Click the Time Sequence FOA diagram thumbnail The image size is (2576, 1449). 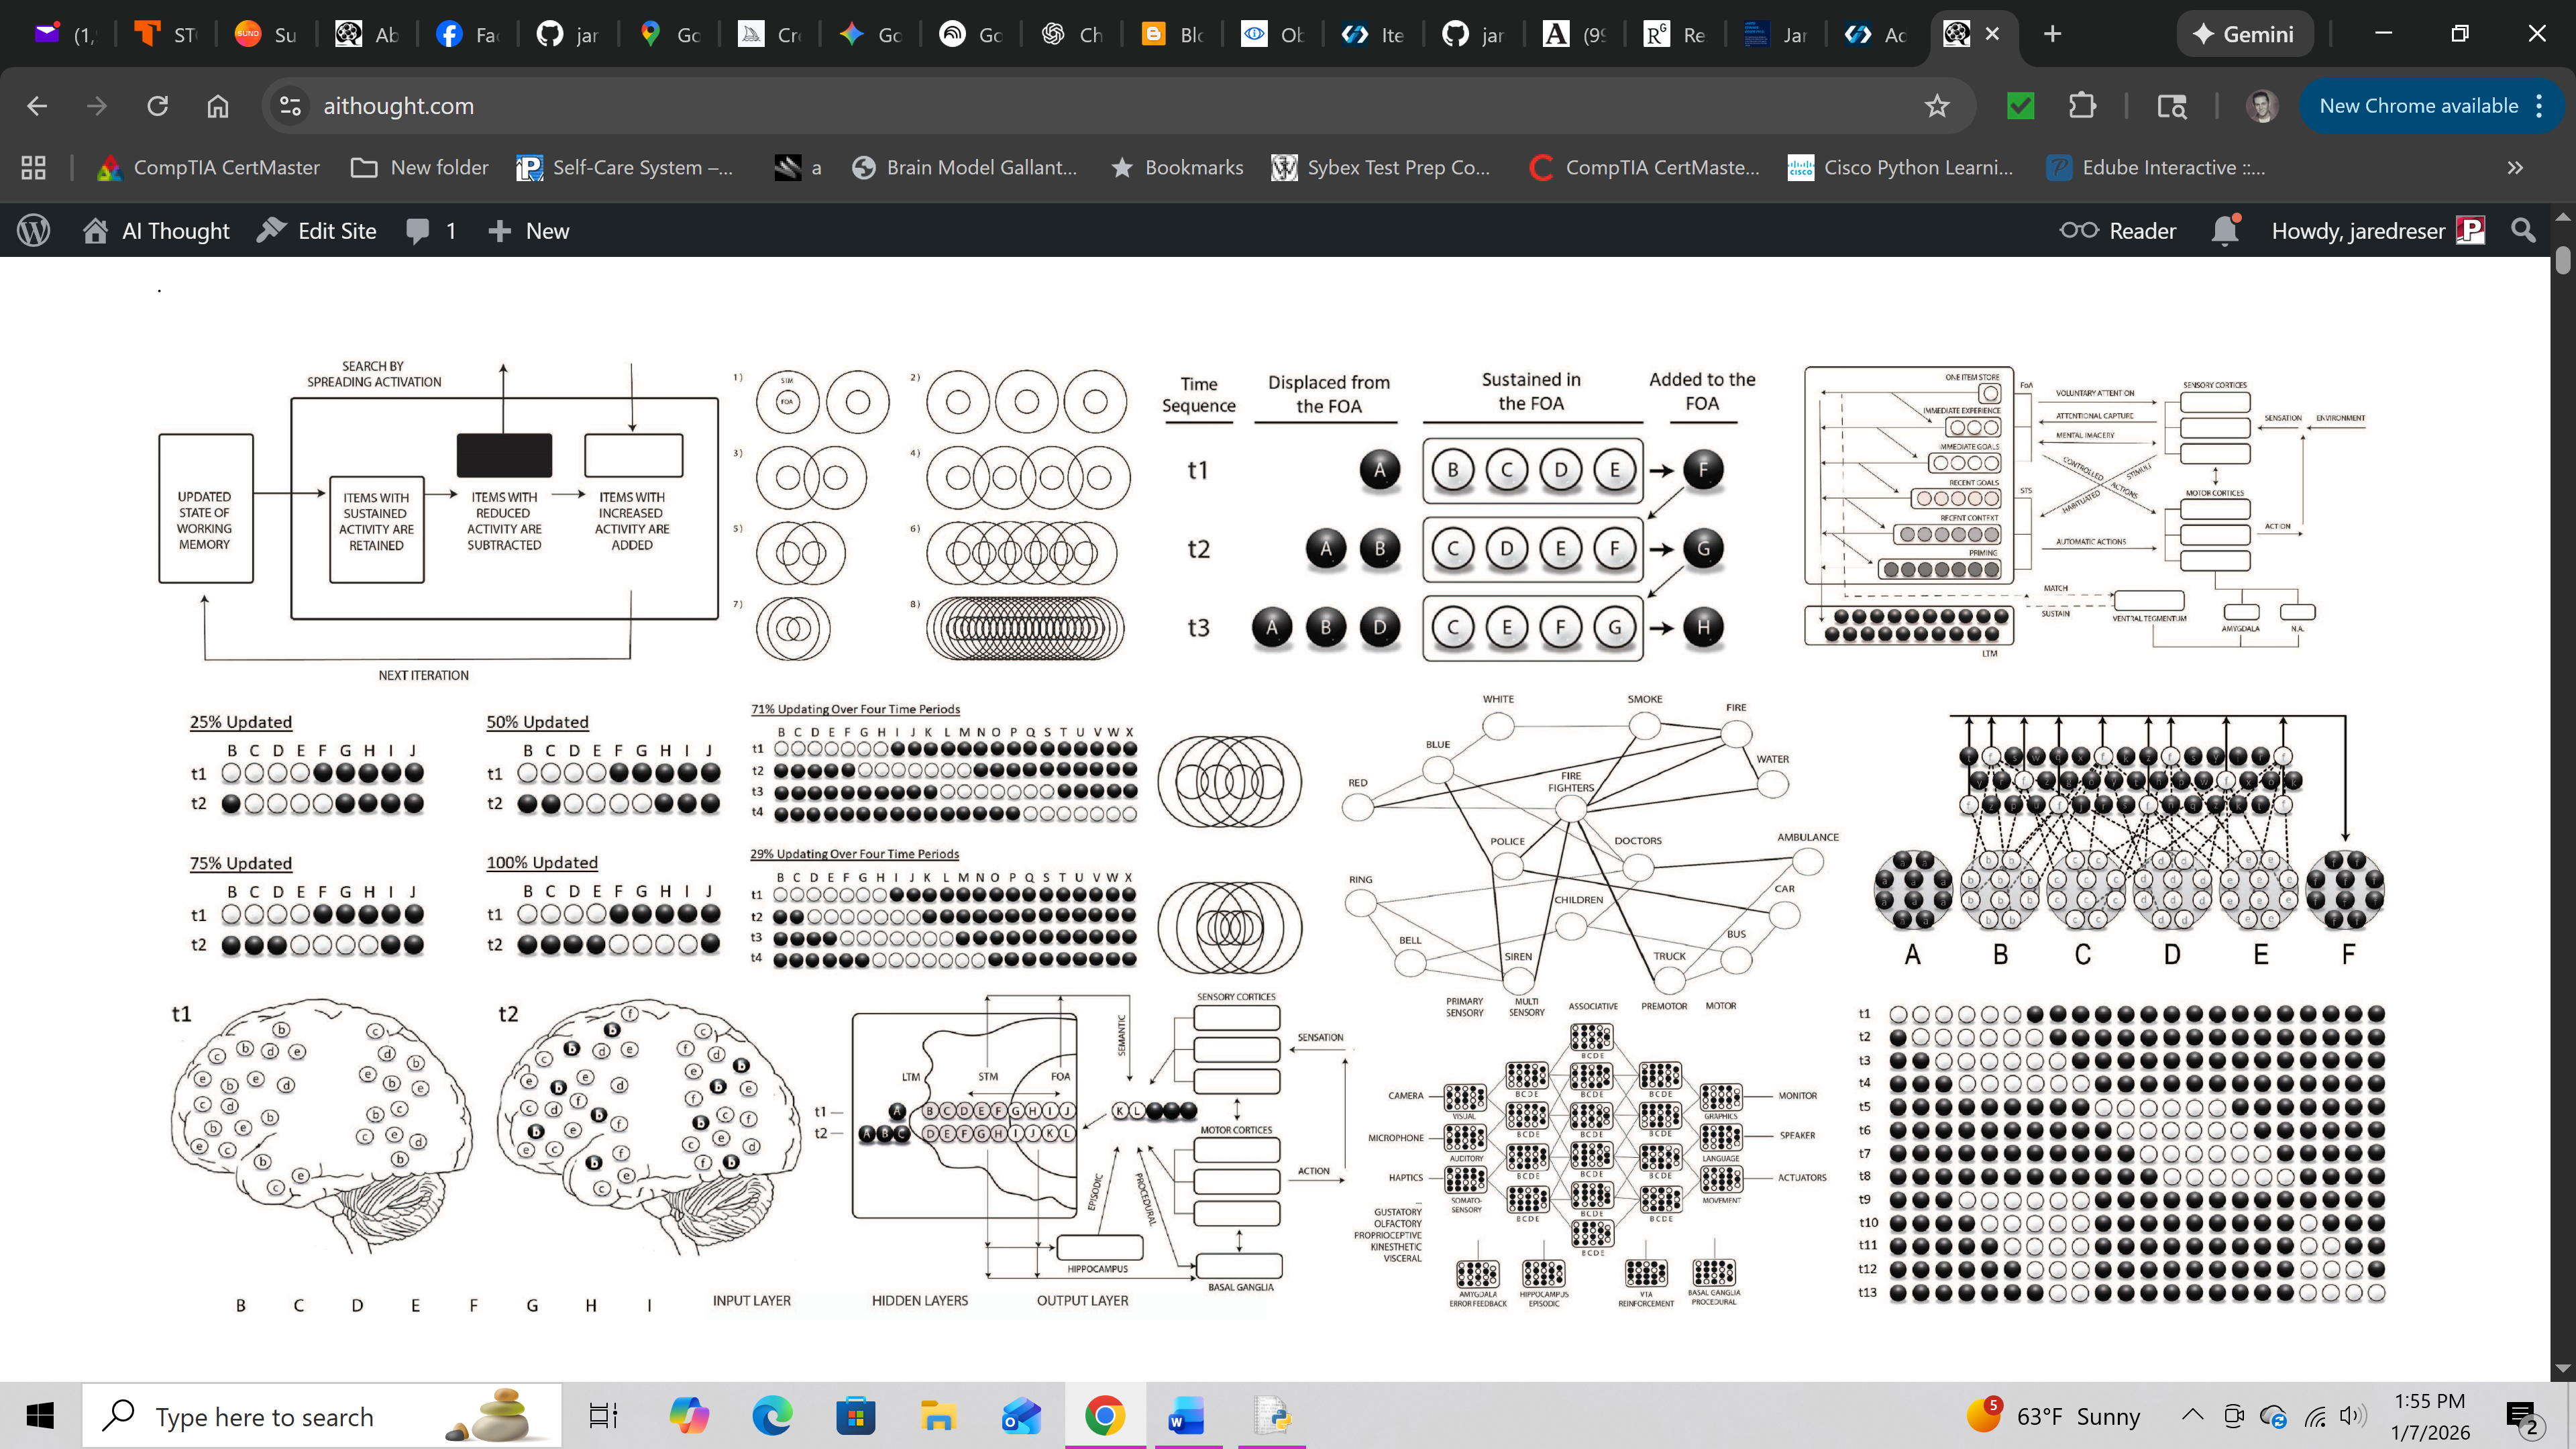coord(1459,515)
